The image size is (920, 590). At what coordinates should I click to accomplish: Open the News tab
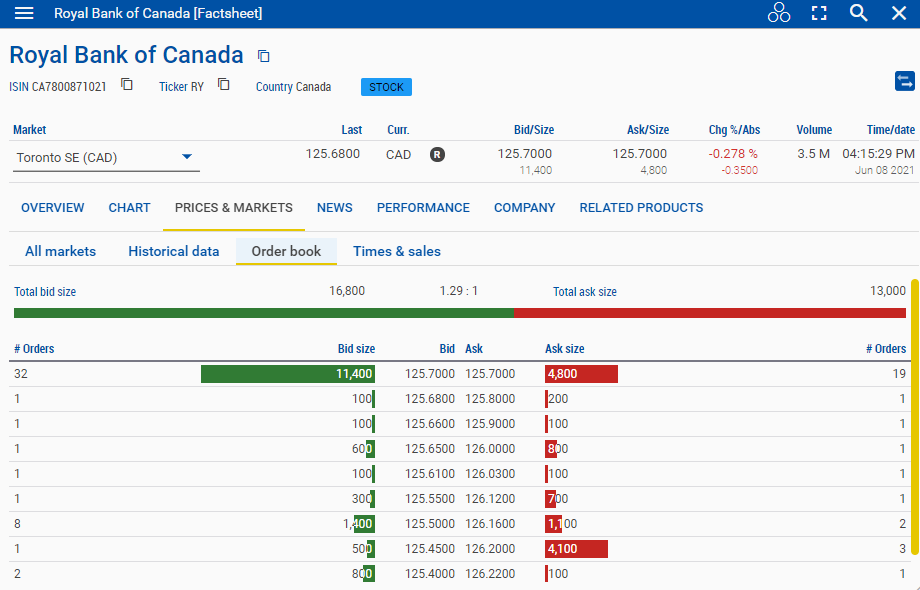pyautogui.click(x=334, y=208)
